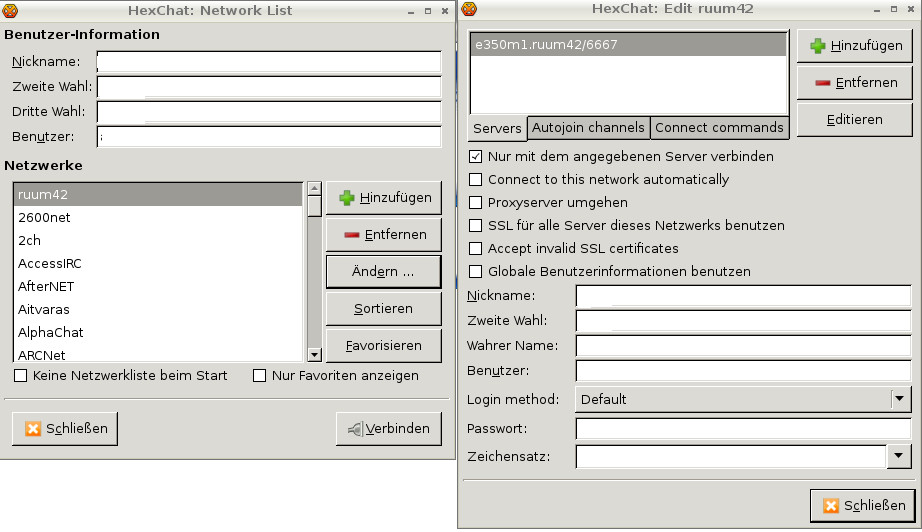Add a server with Hinzufügen in Edit window

[x=855, y=46]
